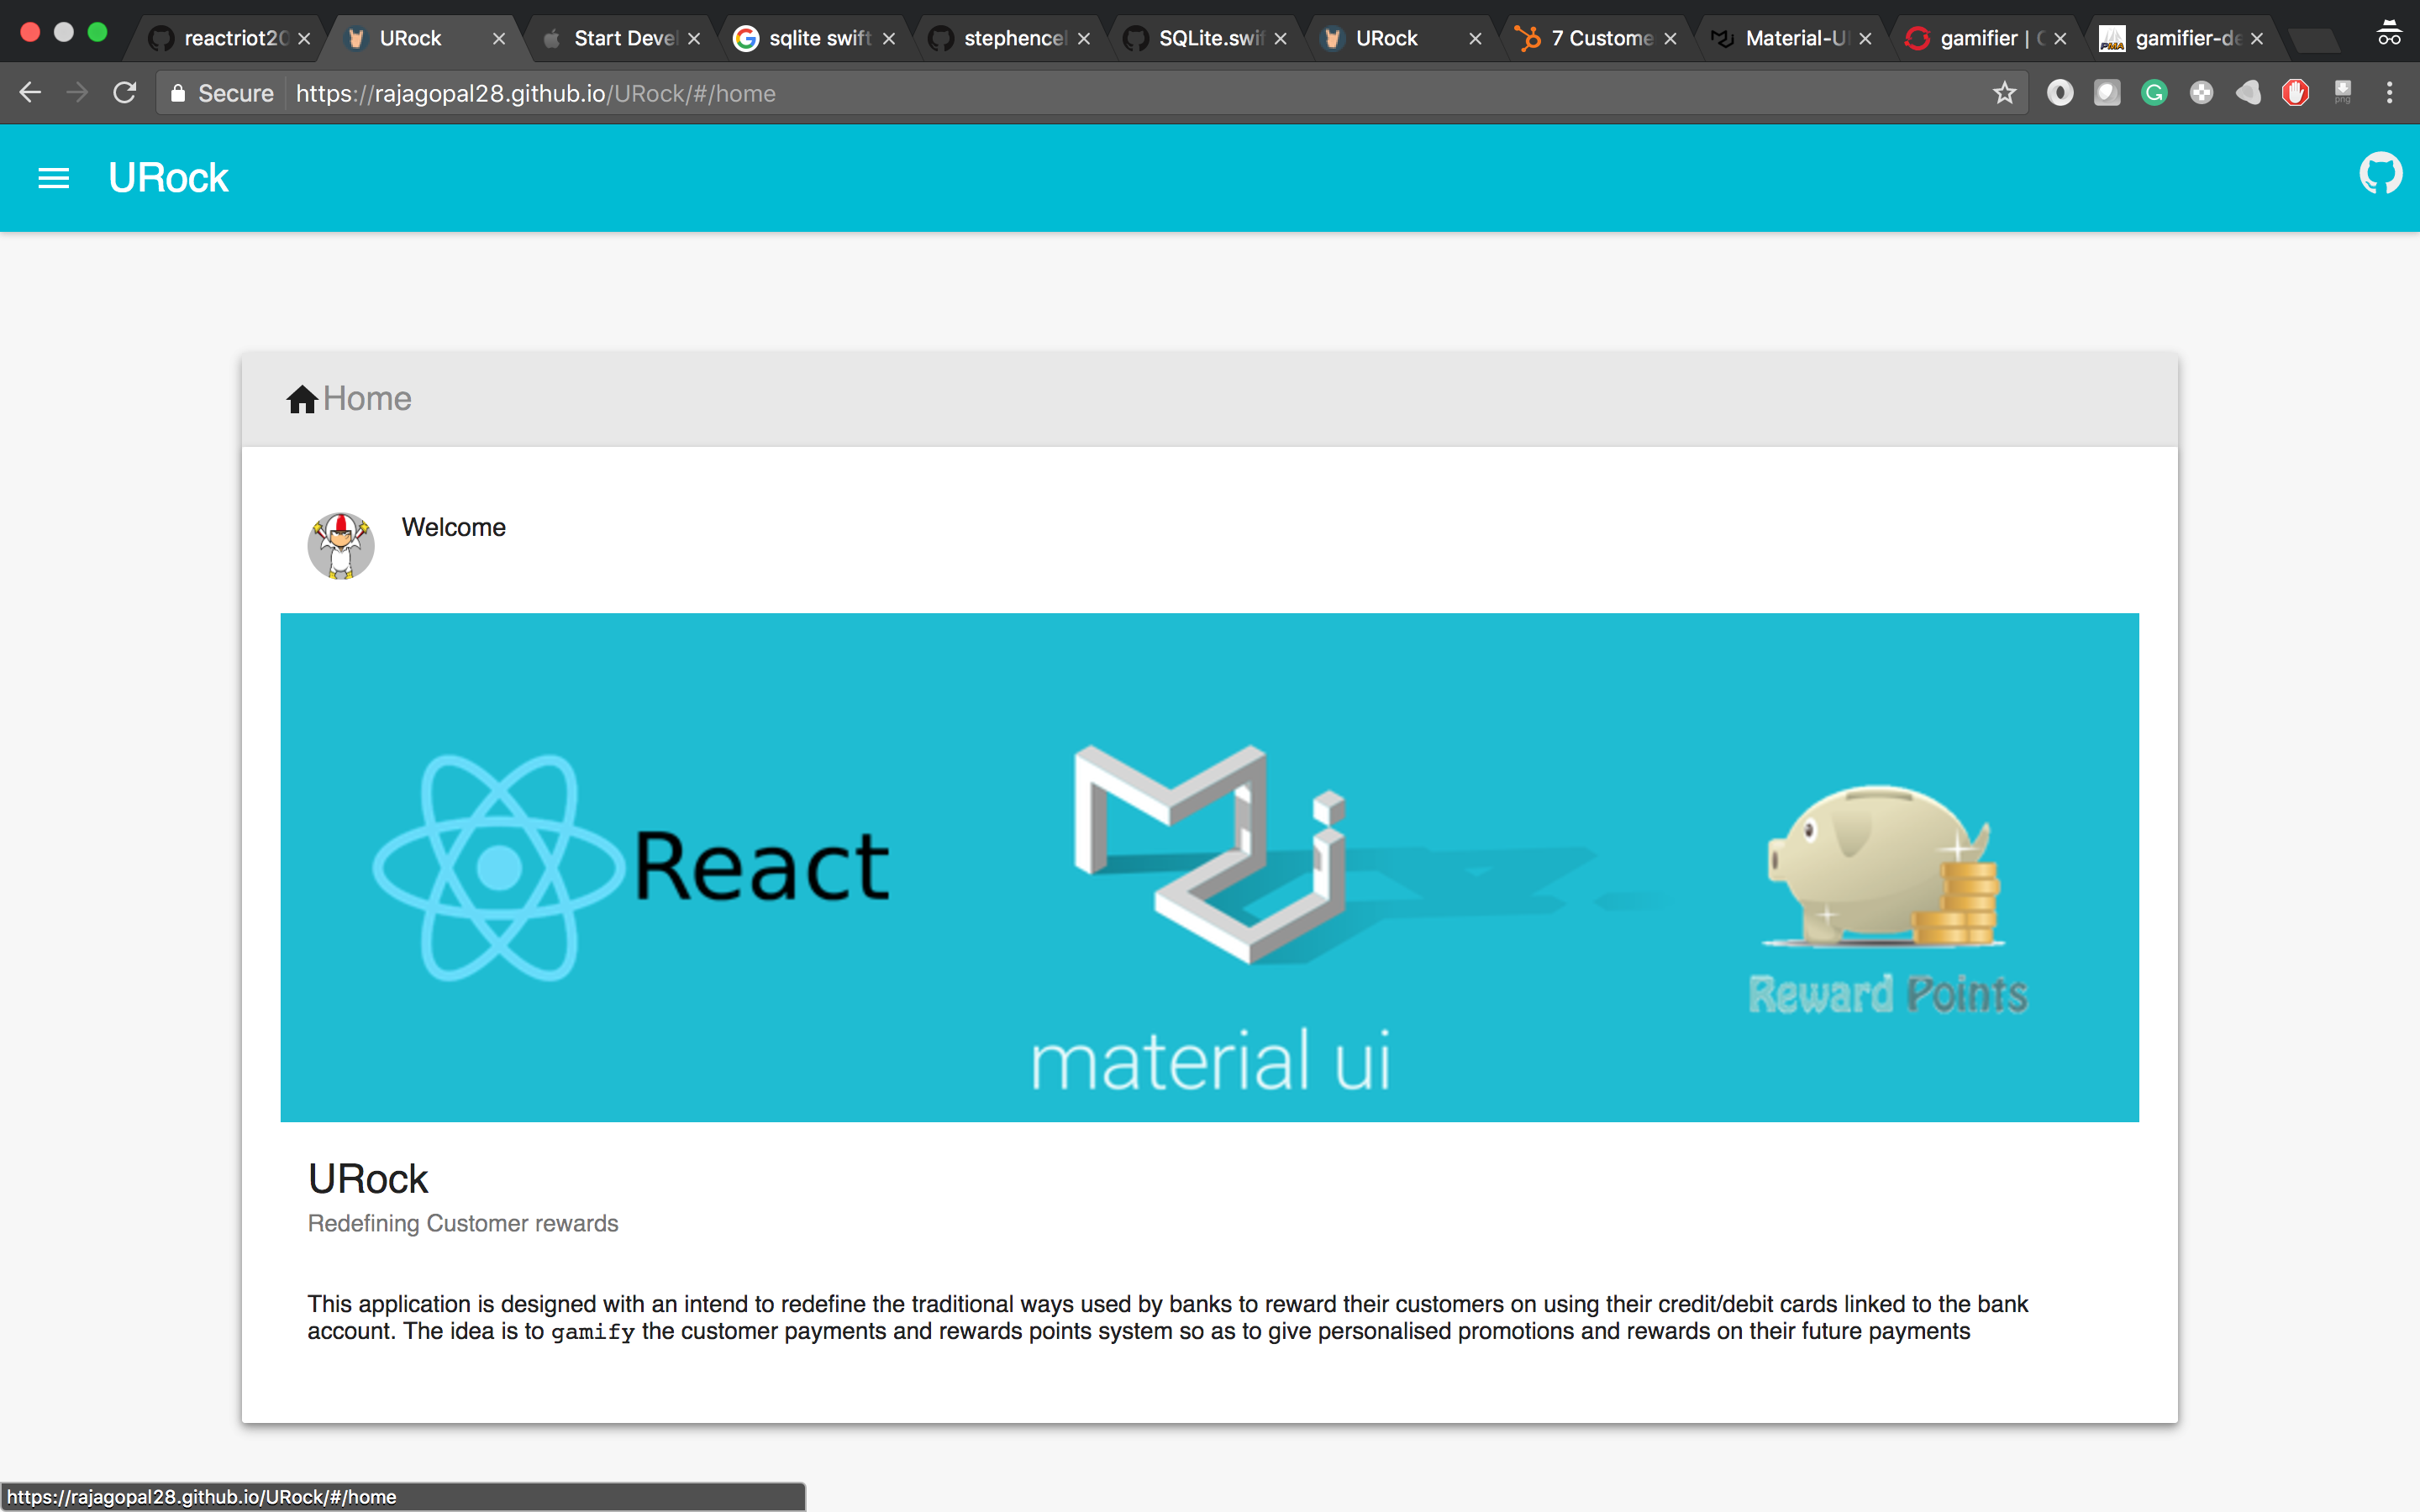Switch to the sqlite swift Google tab

coord(810,38)
